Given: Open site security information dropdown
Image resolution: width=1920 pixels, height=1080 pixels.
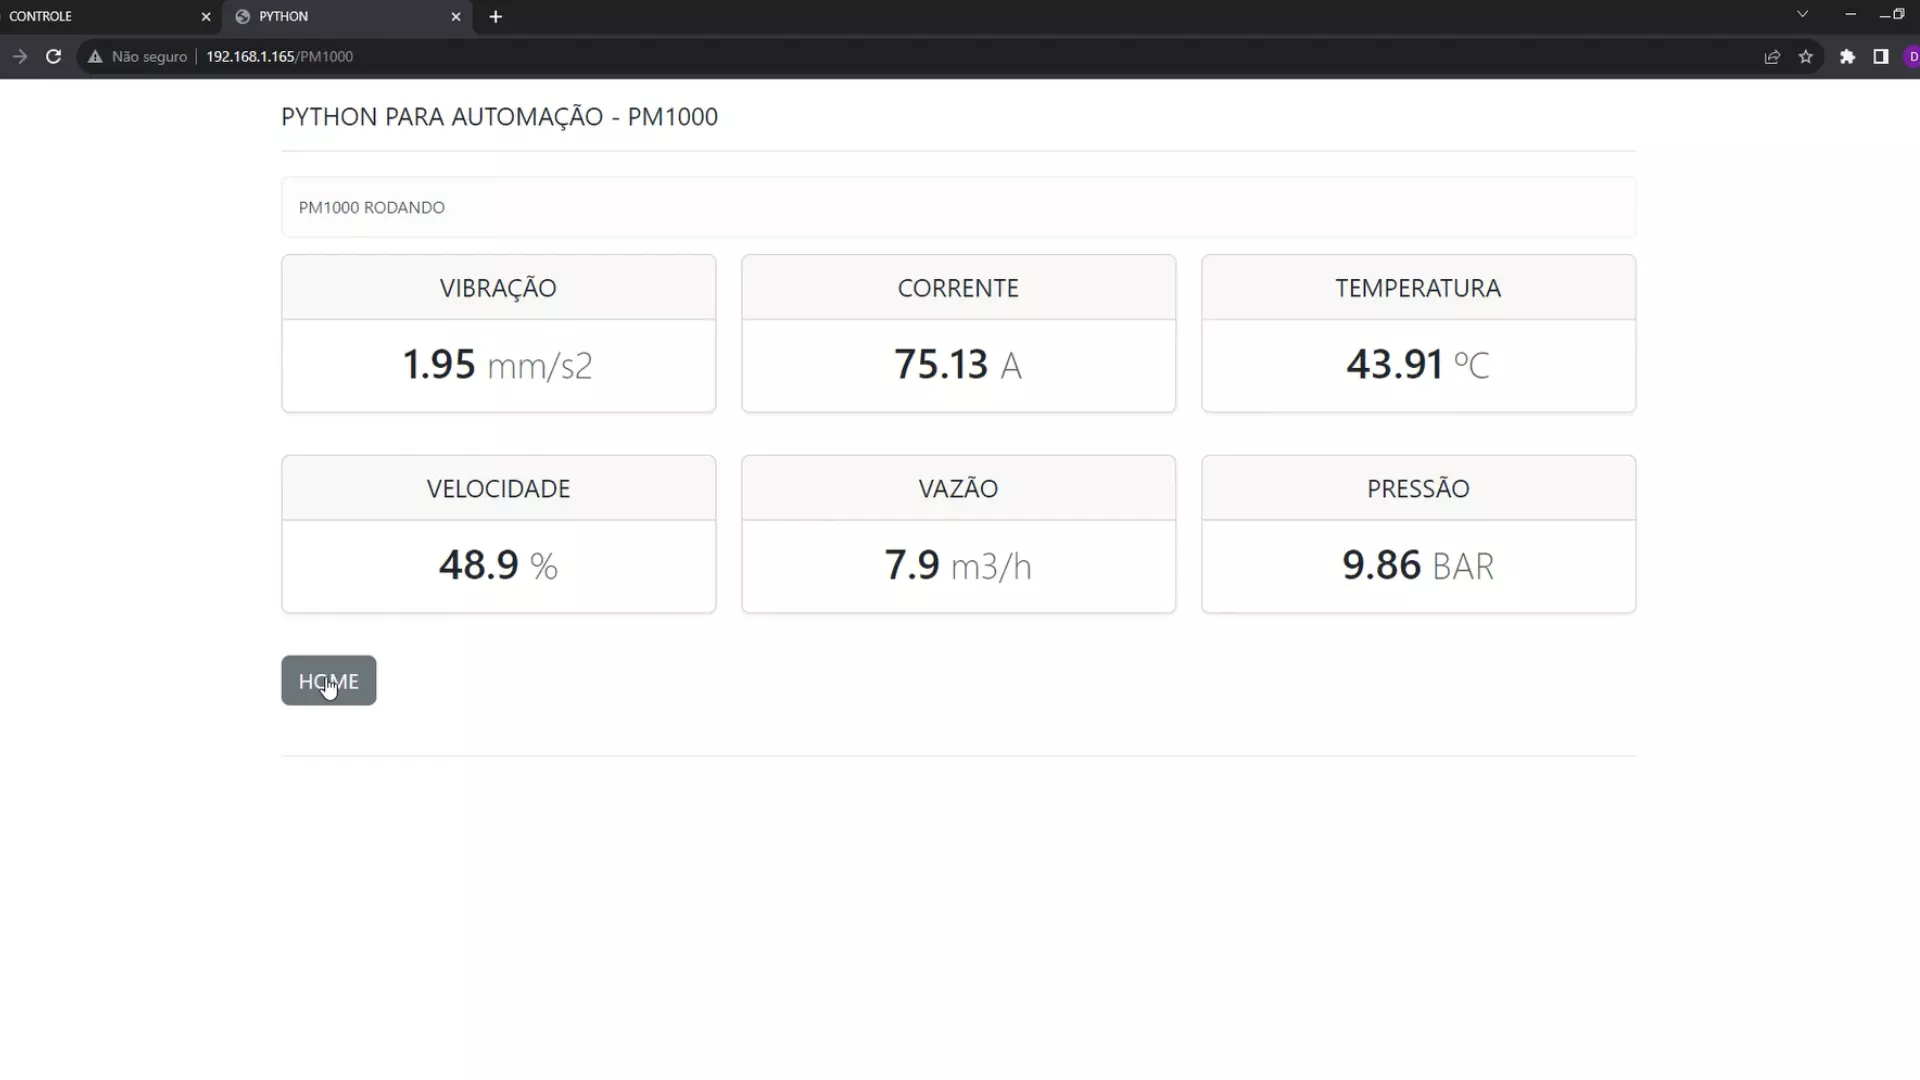Looking at the screenshot, I should click(x=137, y=57).
